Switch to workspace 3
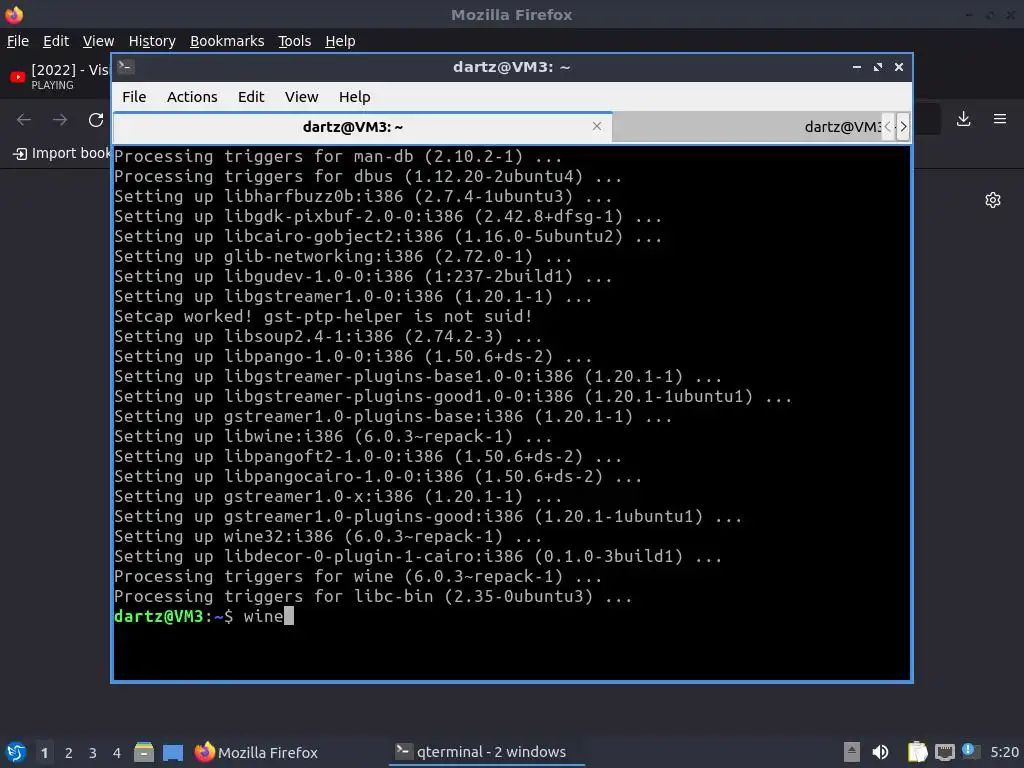The image size is (1024, 768). click(x=93, y=752)
